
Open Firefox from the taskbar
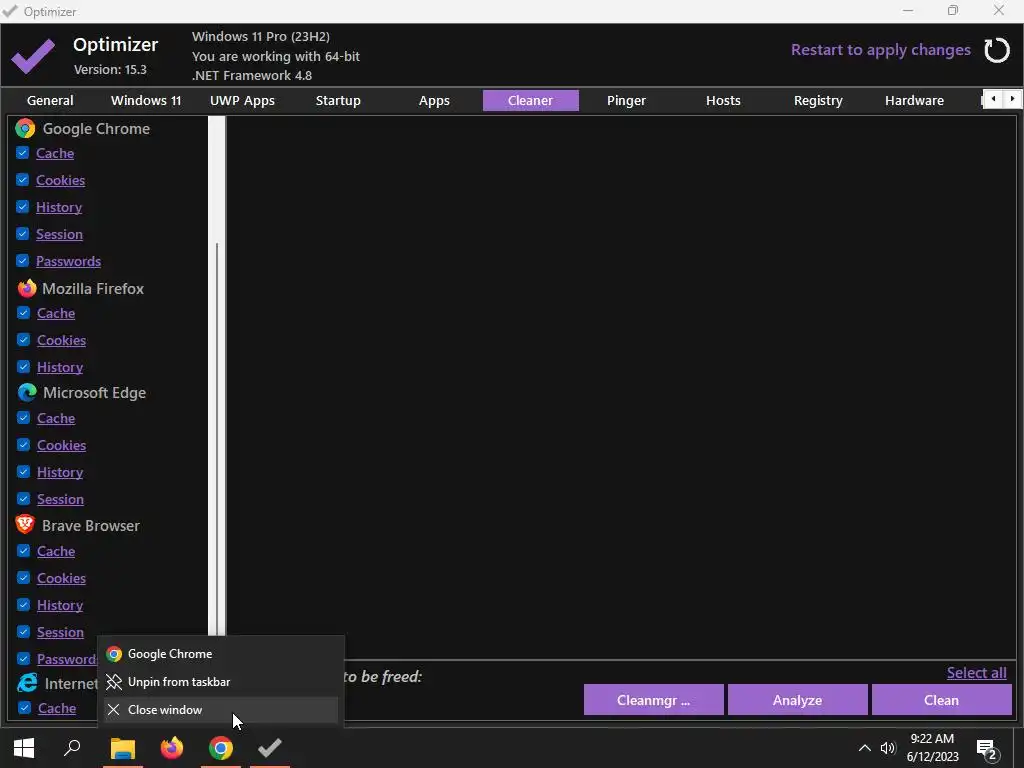click(172, 748)
